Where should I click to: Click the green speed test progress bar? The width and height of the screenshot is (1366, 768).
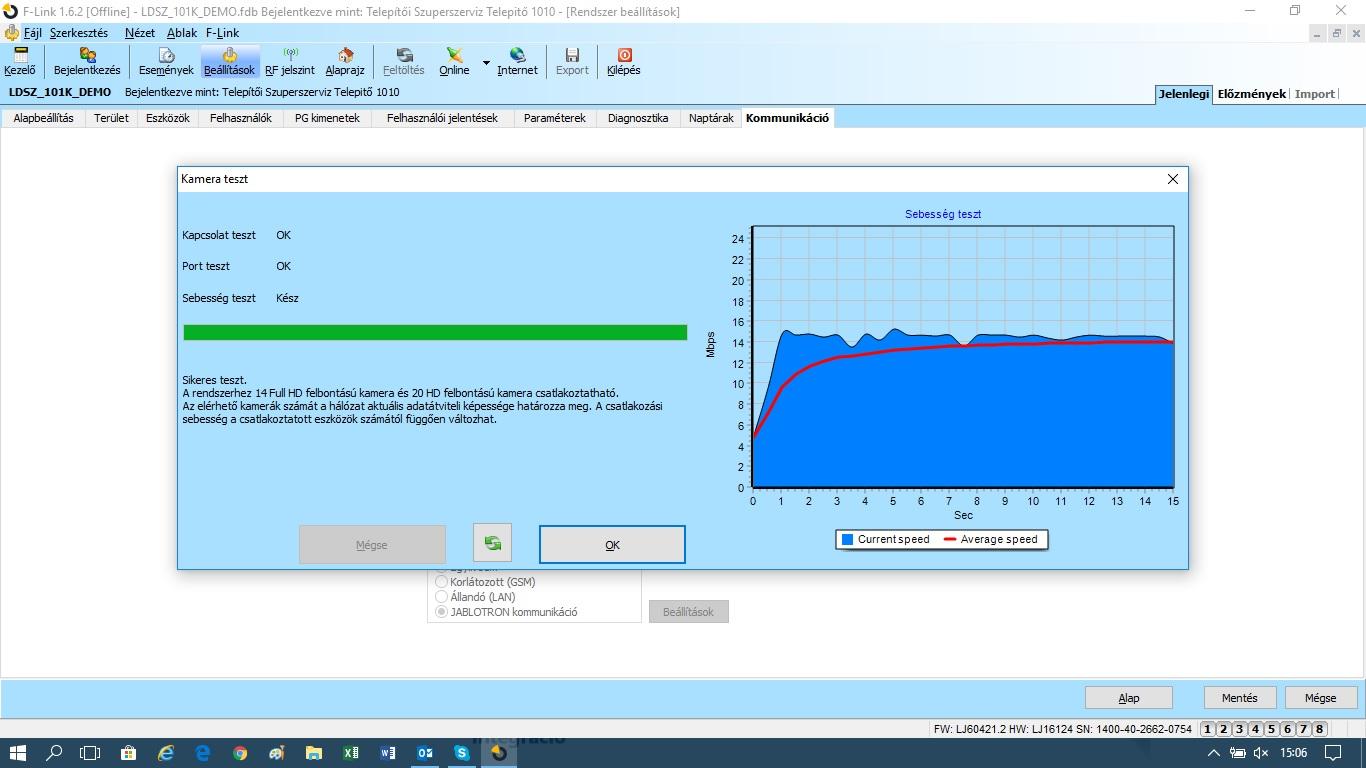click(x=435, y=332)
